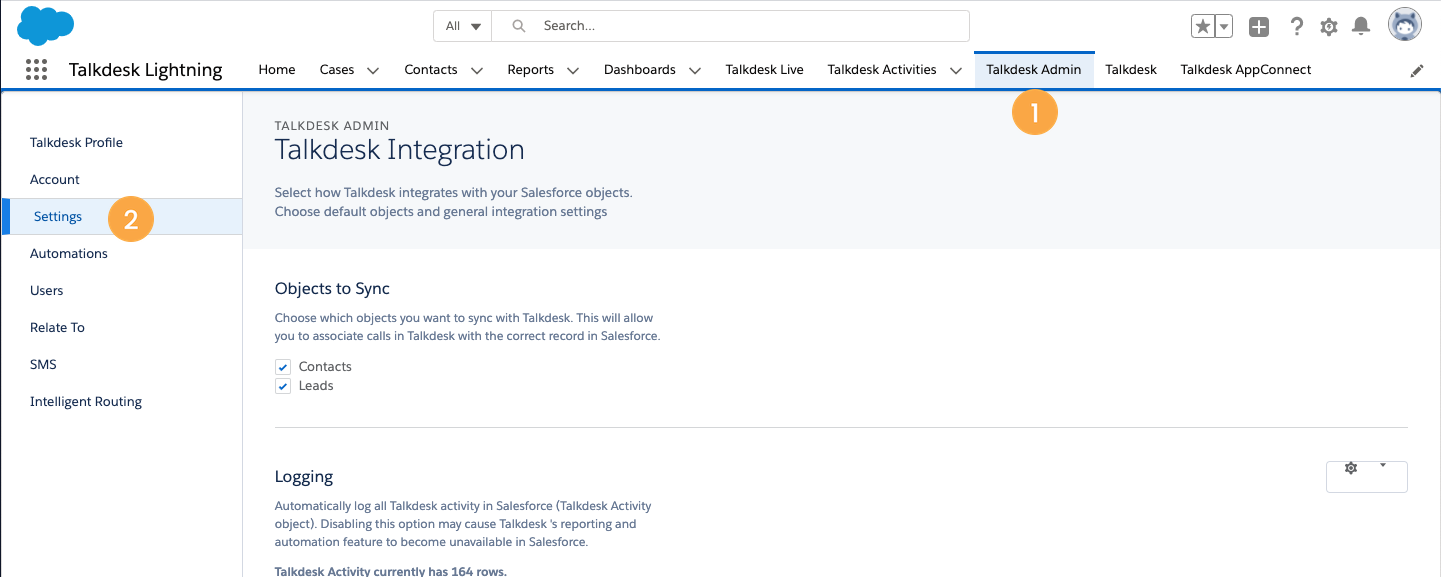The image size is (1441, 577).
Task: Open the Logging gear dropdown menu
Action: (1366, 476)
